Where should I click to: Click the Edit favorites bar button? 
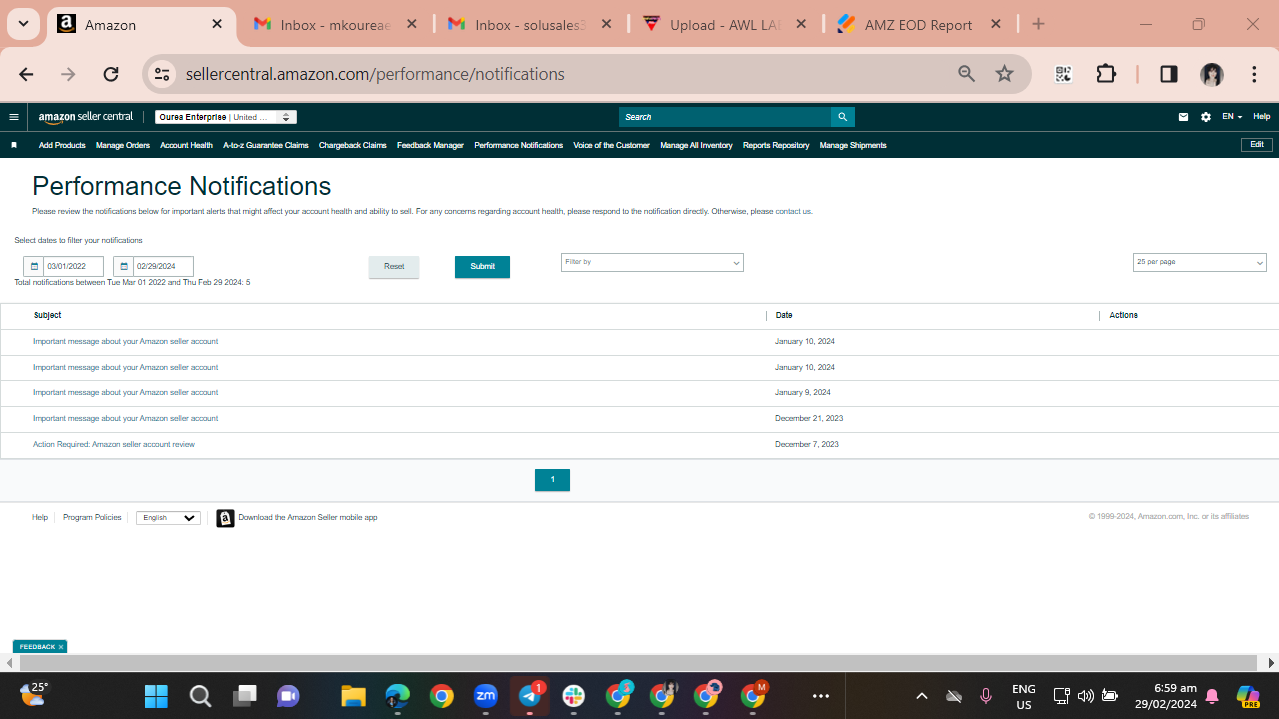pyautogui.click(x=1257, y=145)
